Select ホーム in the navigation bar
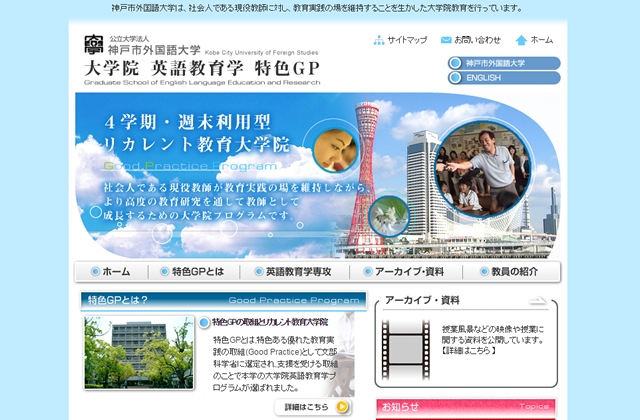This screenshot has width=640, height=420. click(111, 272)
